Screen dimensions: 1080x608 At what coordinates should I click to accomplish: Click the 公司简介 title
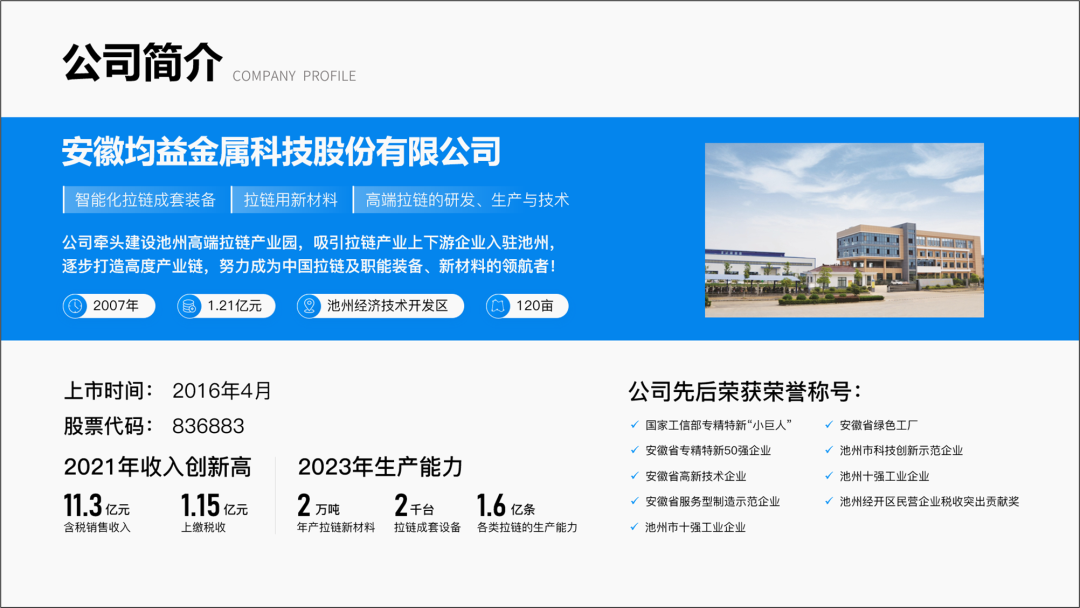[x=143, y=63]
